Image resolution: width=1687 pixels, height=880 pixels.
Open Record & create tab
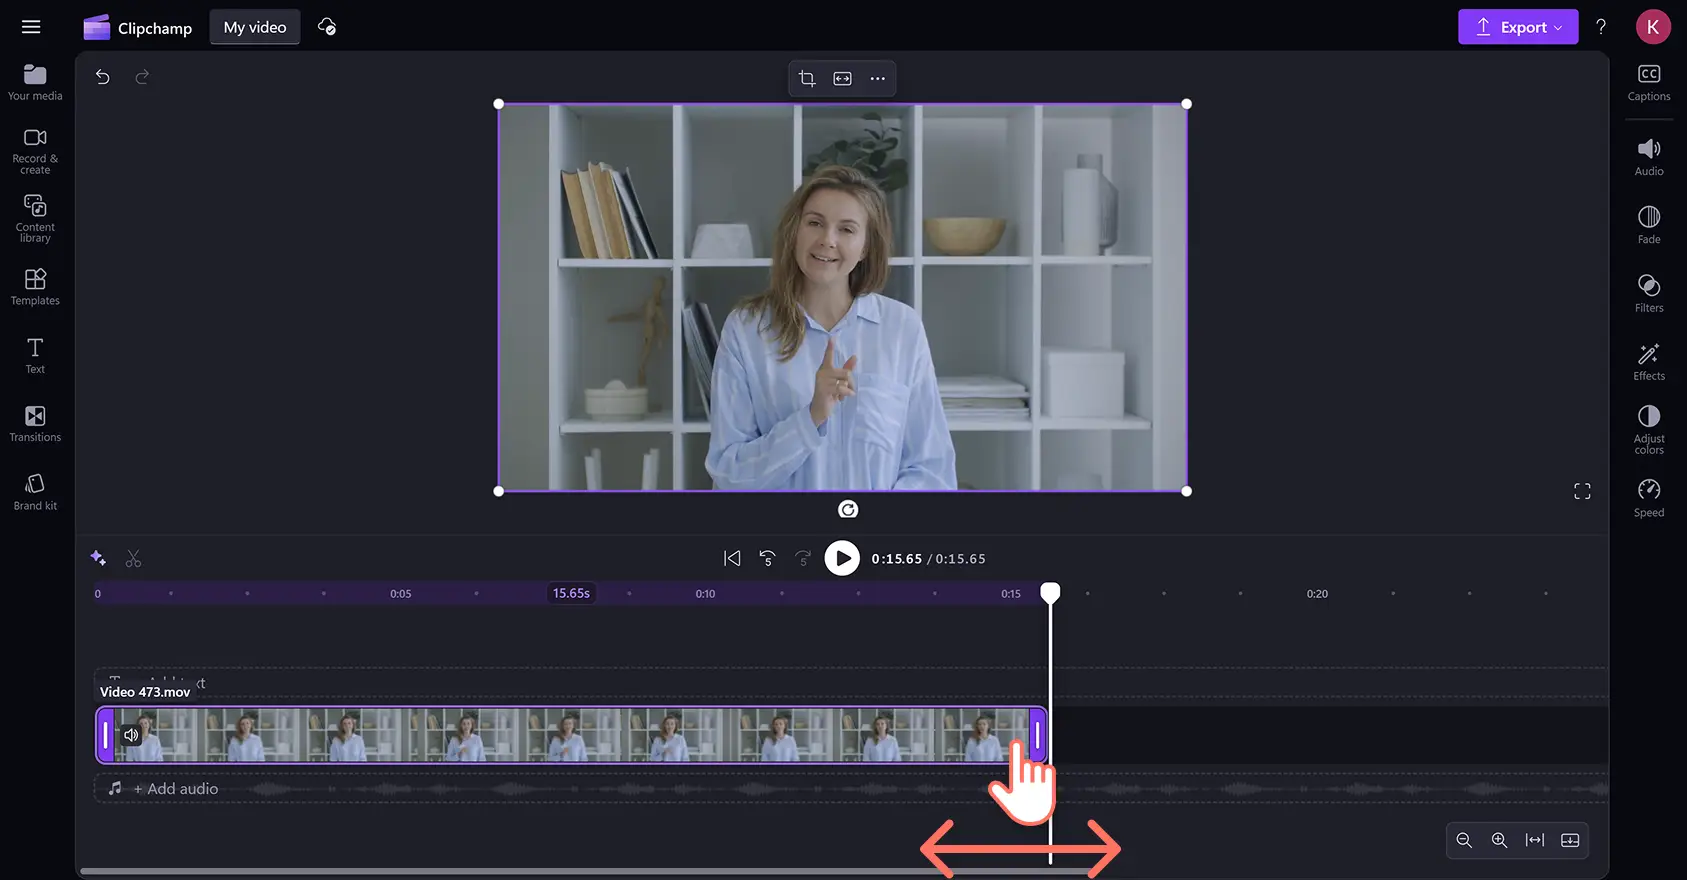[35, 150]
